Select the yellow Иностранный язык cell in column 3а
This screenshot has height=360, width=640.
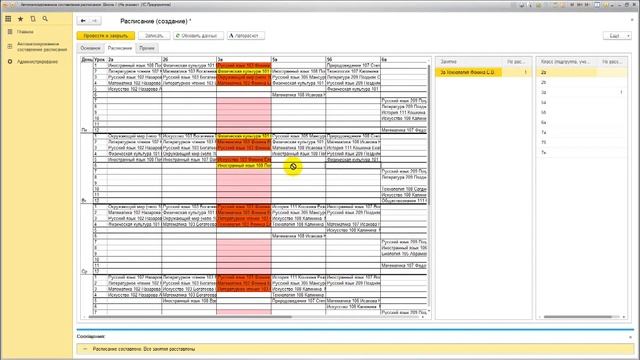pyautogui.click(x=244, y=166)
